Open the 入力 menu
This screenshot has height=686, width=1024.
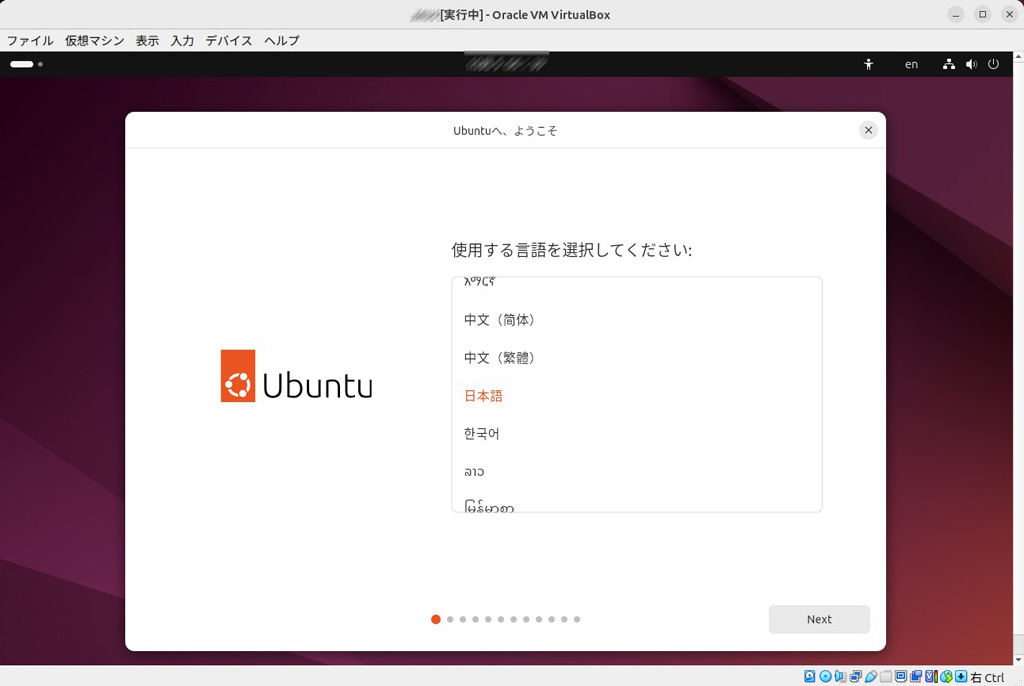[182, 41]
